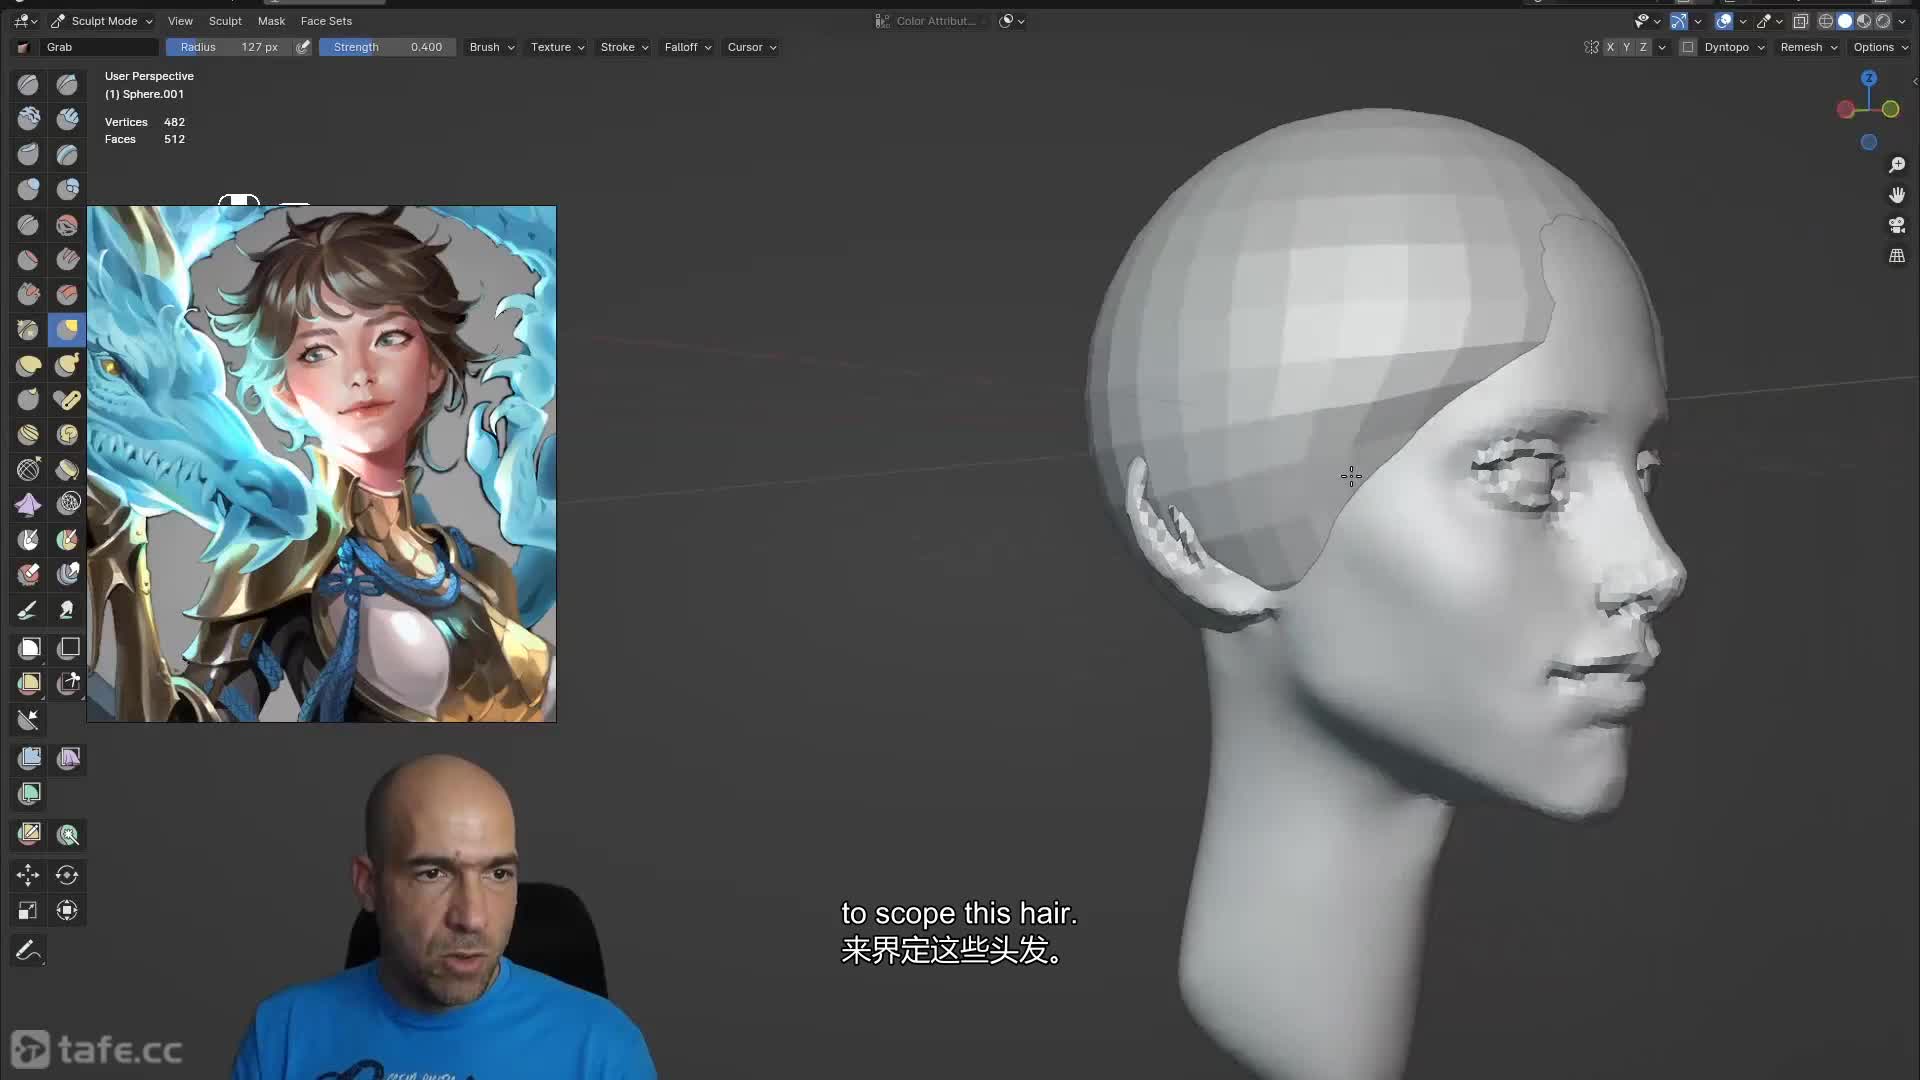Select the Crease brush tool
This screenshot has width=1920, height=1080.
28,225
